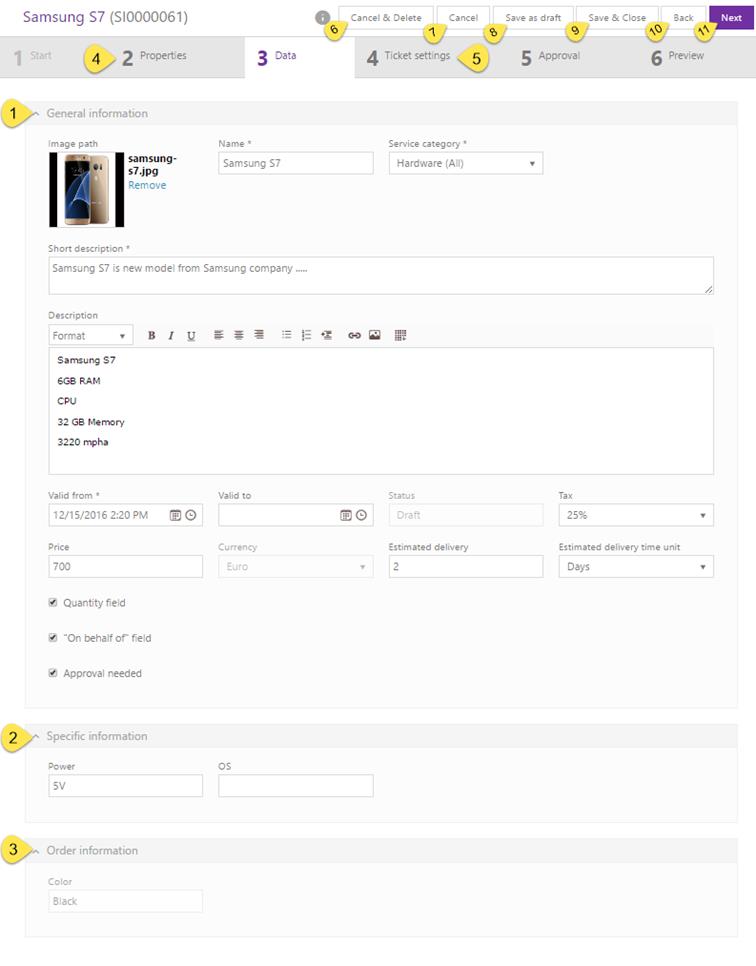Open the Estimated delivery time unit dropdown

[x=635, y=567]
